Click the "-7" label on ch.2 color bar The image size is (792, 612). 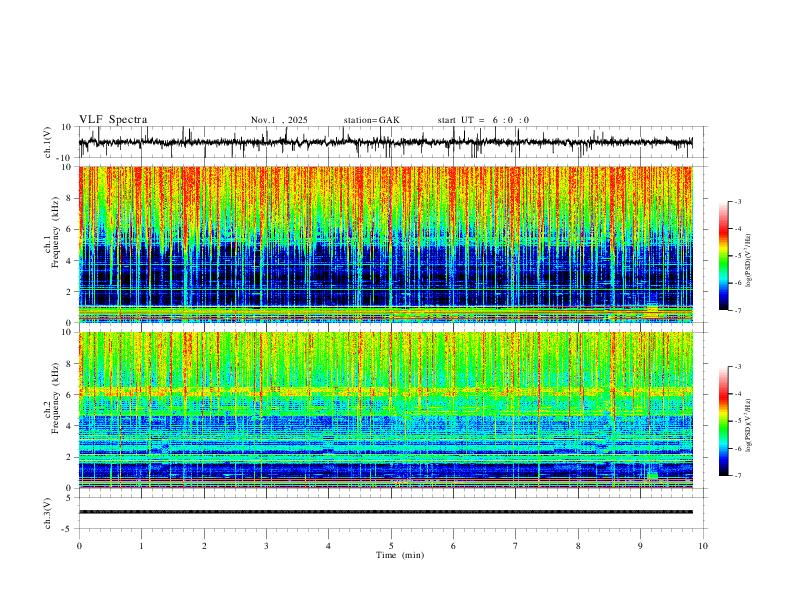tap(738, 476)
